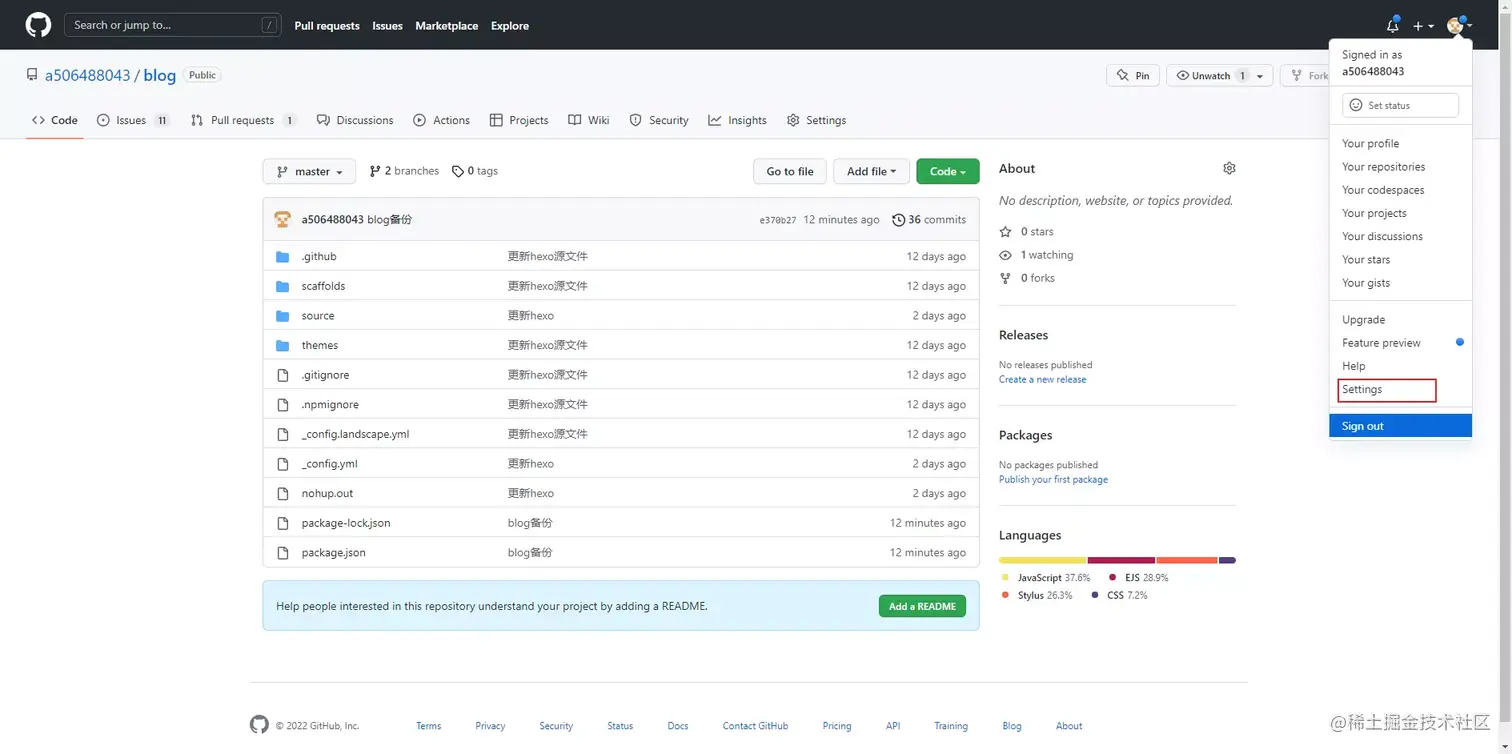Open the master branch dropdown
This screenshot has width=1512, height=754.
coord(309,172)
